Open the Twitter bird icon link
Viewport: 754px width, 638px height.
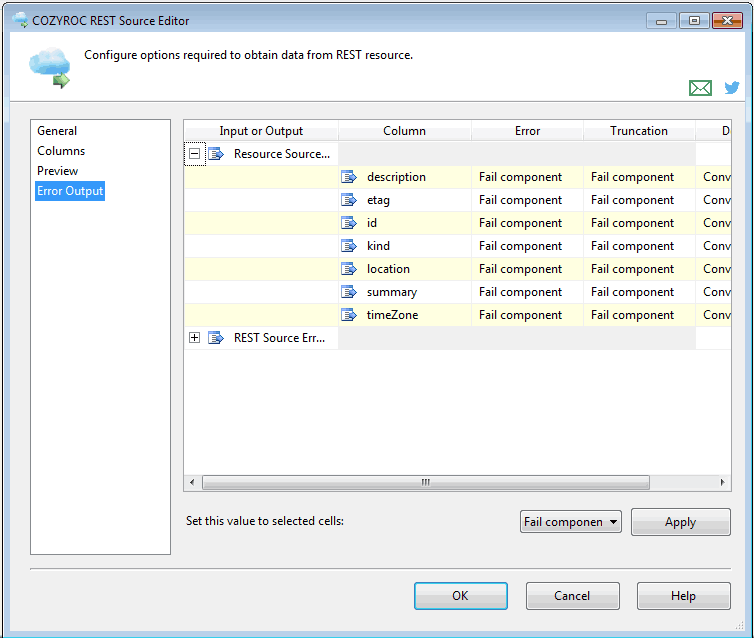tap(732, 88)
